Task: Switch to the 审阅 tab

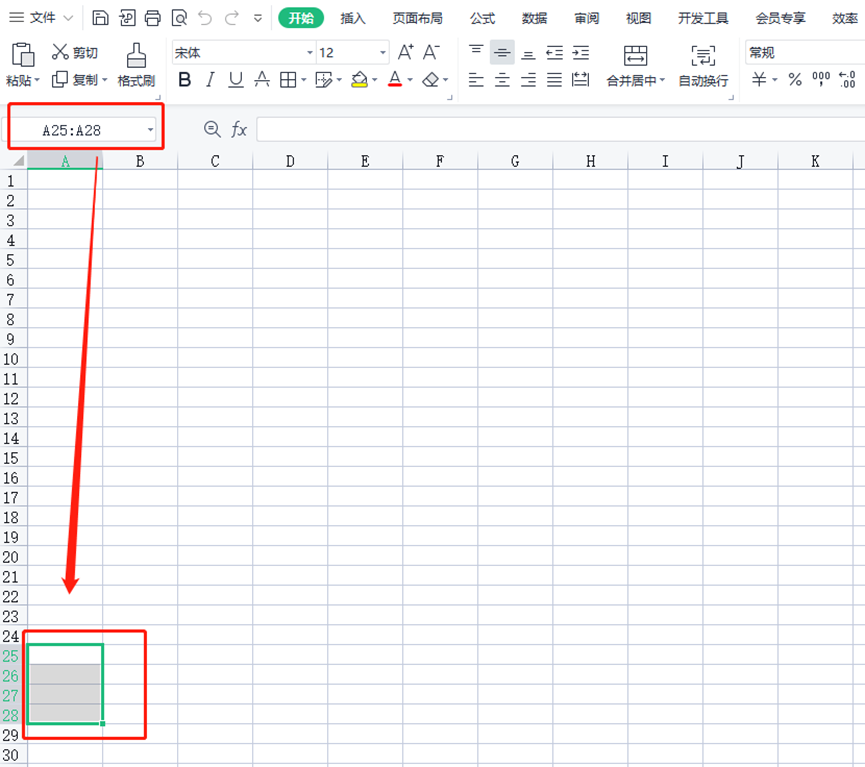Action: [586, 18]
